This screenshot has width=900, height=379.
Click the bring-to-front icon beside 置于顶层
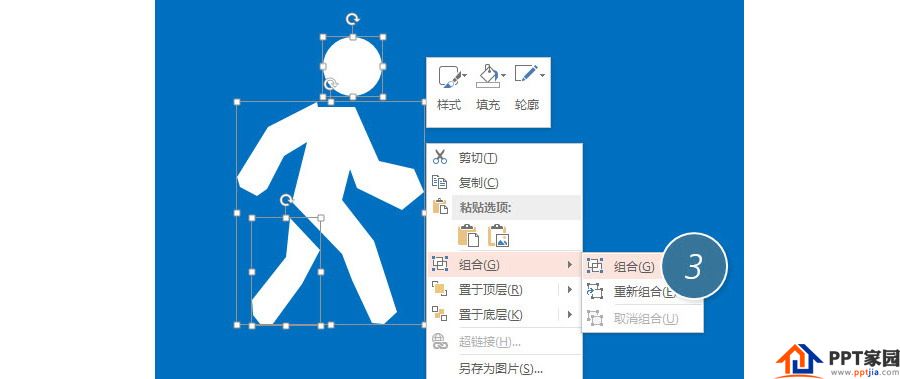click(x=440, y=289)
